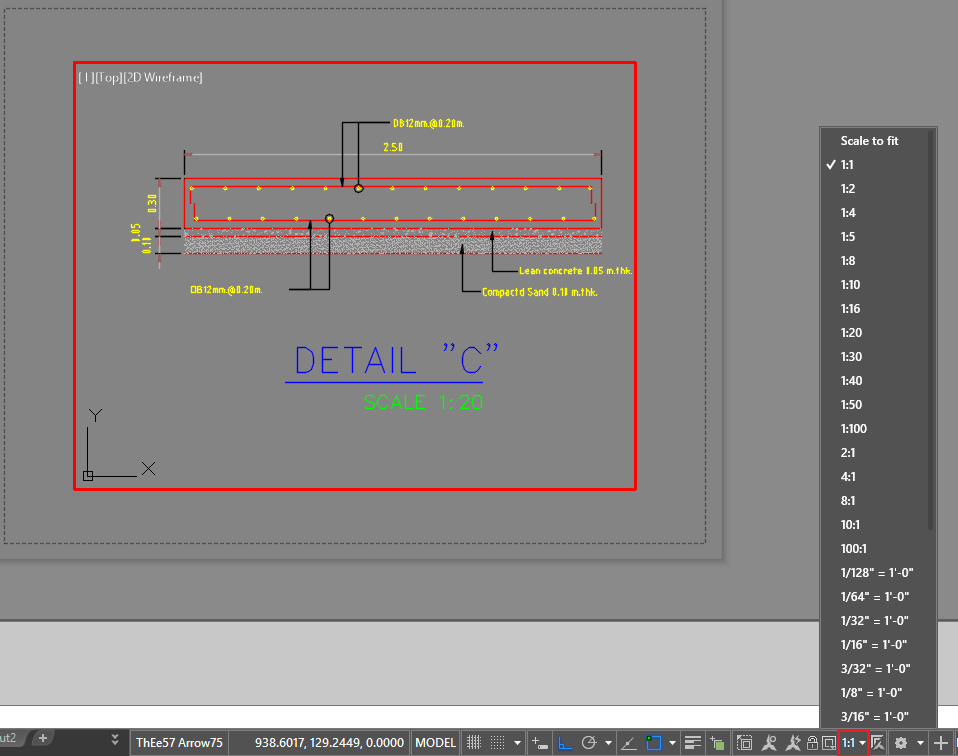
Task: Click the add annotation scales icon
Action: point(792,742)
